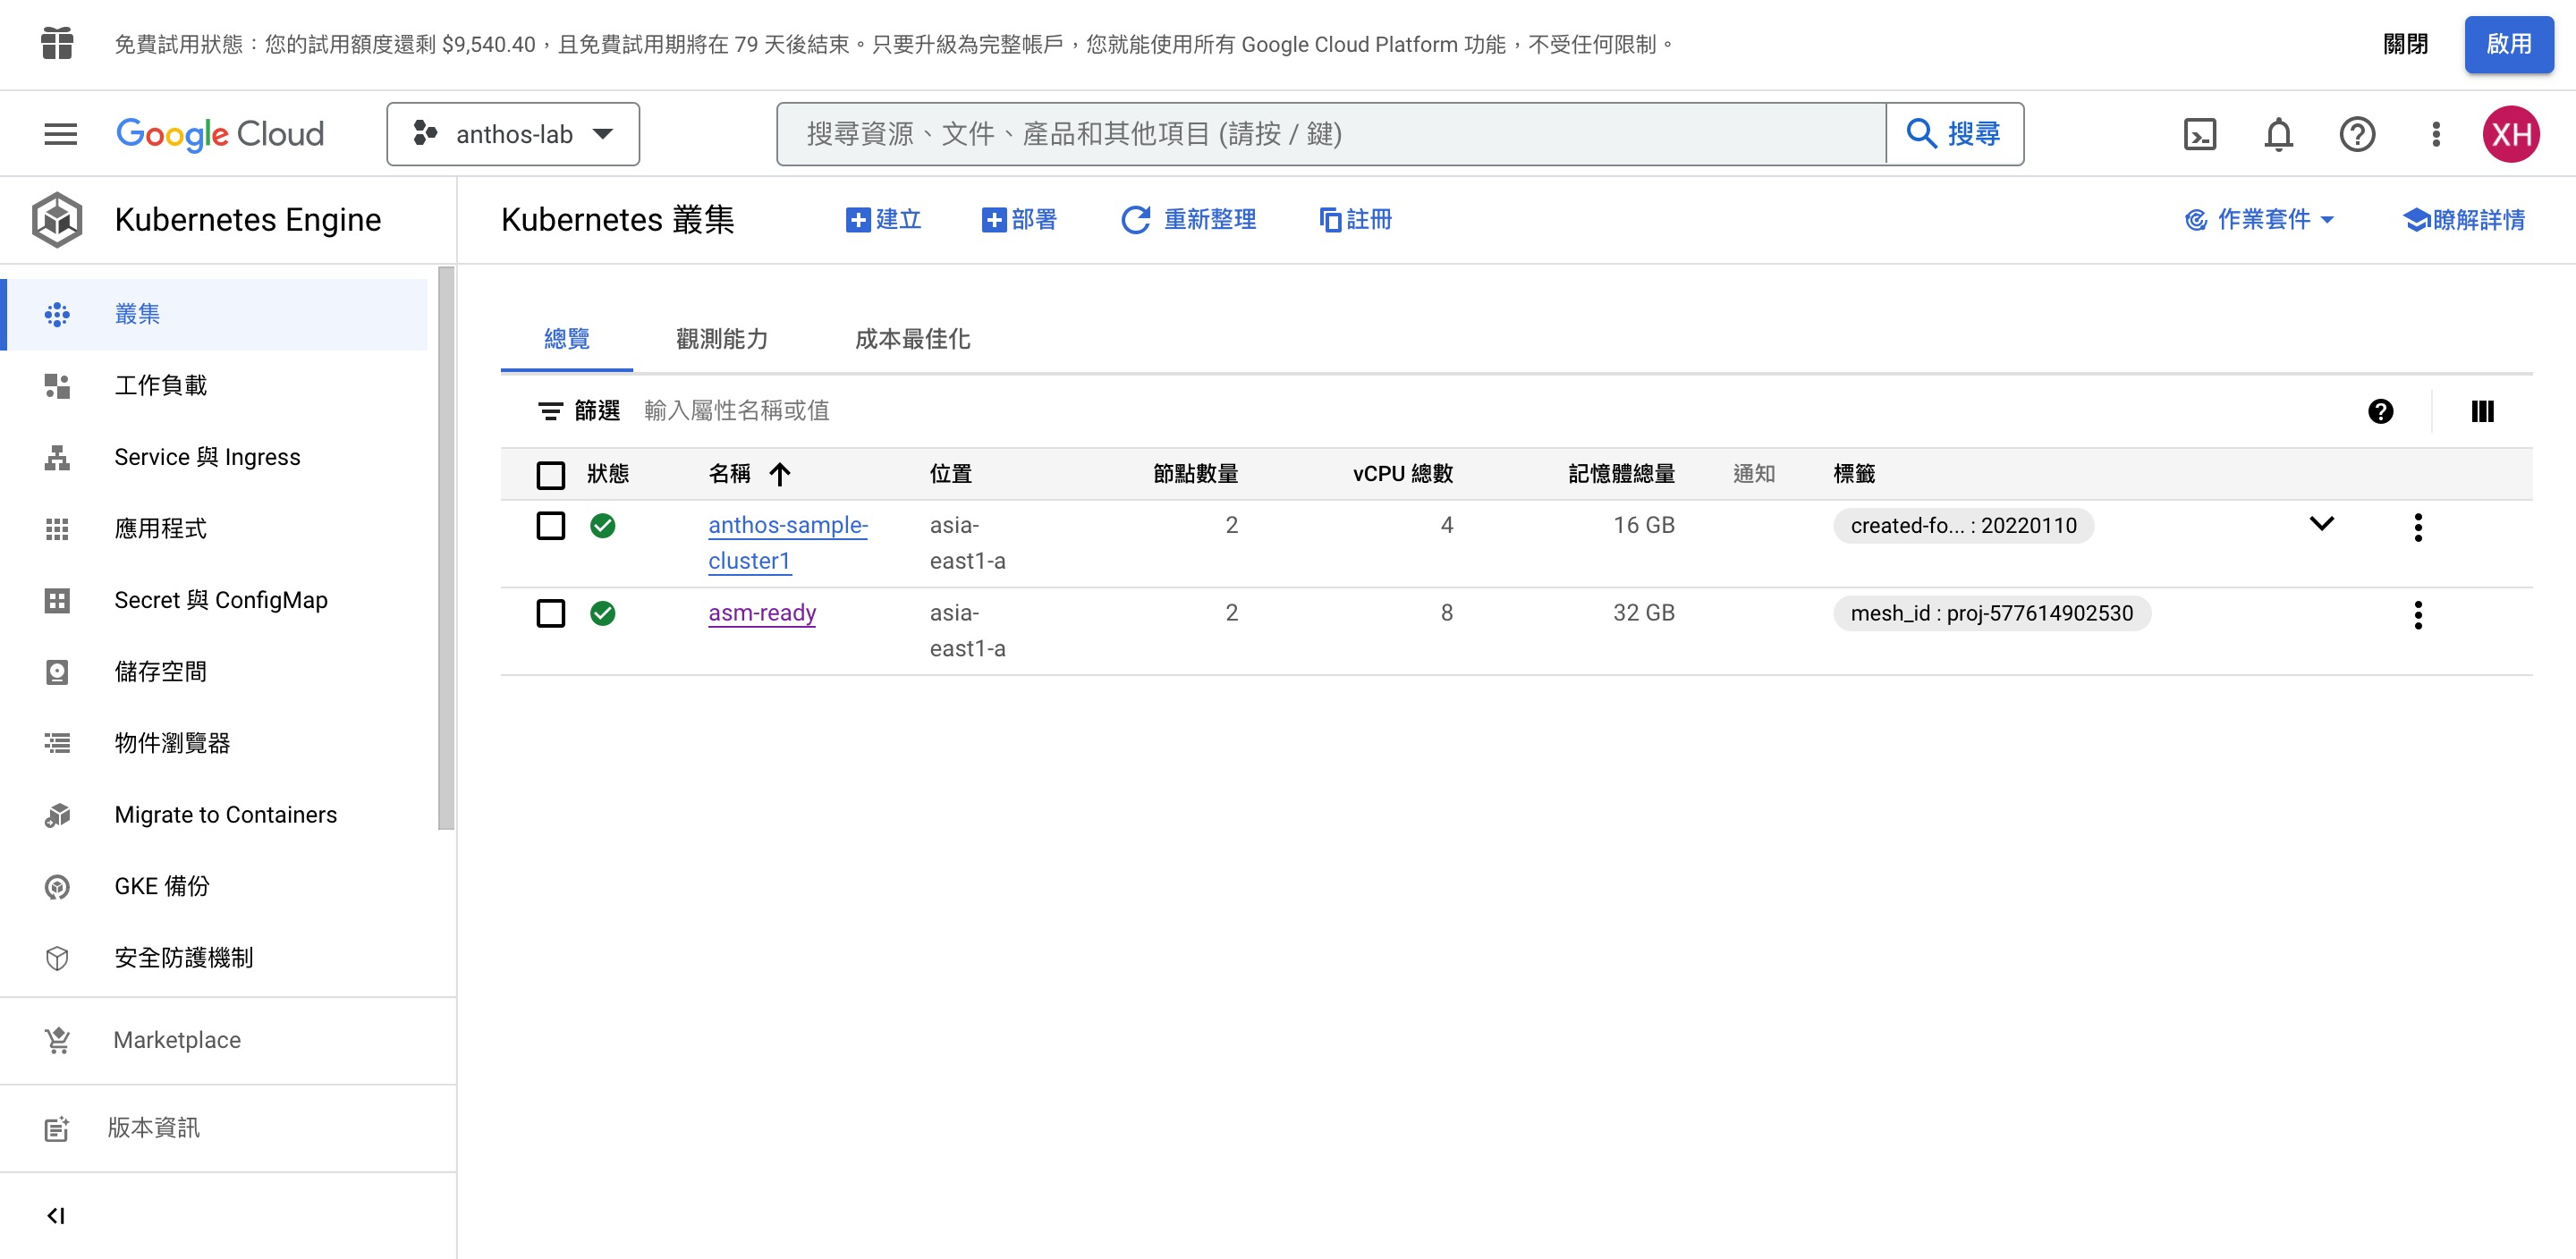Switch to the 成本最佳化 tab
The width and height of the screenshot is (2576, 1259).
(911, 339)
